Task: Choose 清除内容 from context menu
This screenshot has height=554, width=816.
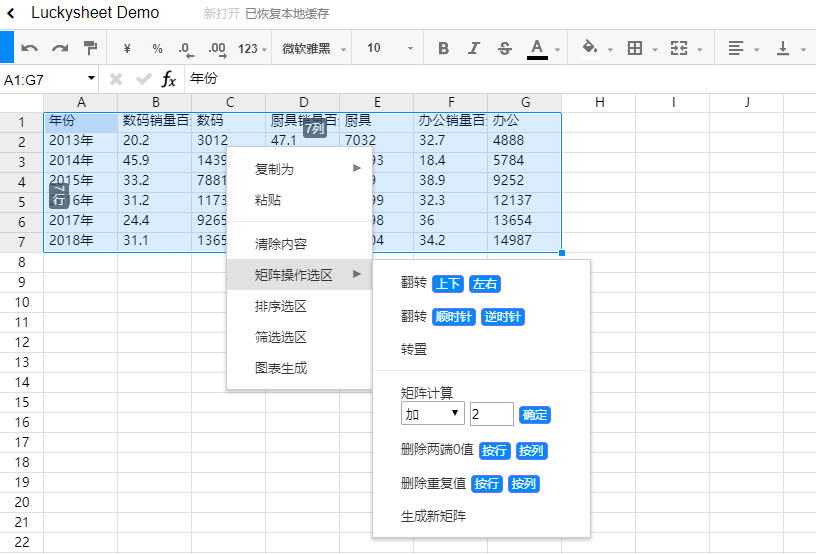Action: pos(299,243)
